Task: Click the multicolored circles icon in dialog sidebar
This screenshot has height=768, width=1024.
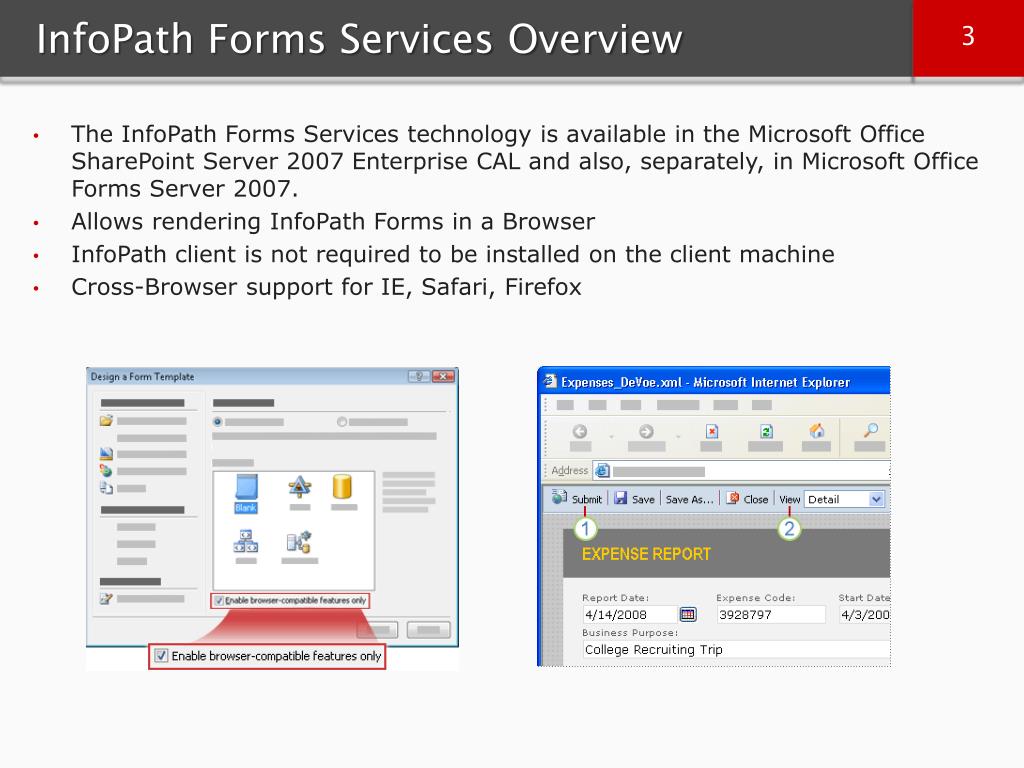Action: point(106,470)
